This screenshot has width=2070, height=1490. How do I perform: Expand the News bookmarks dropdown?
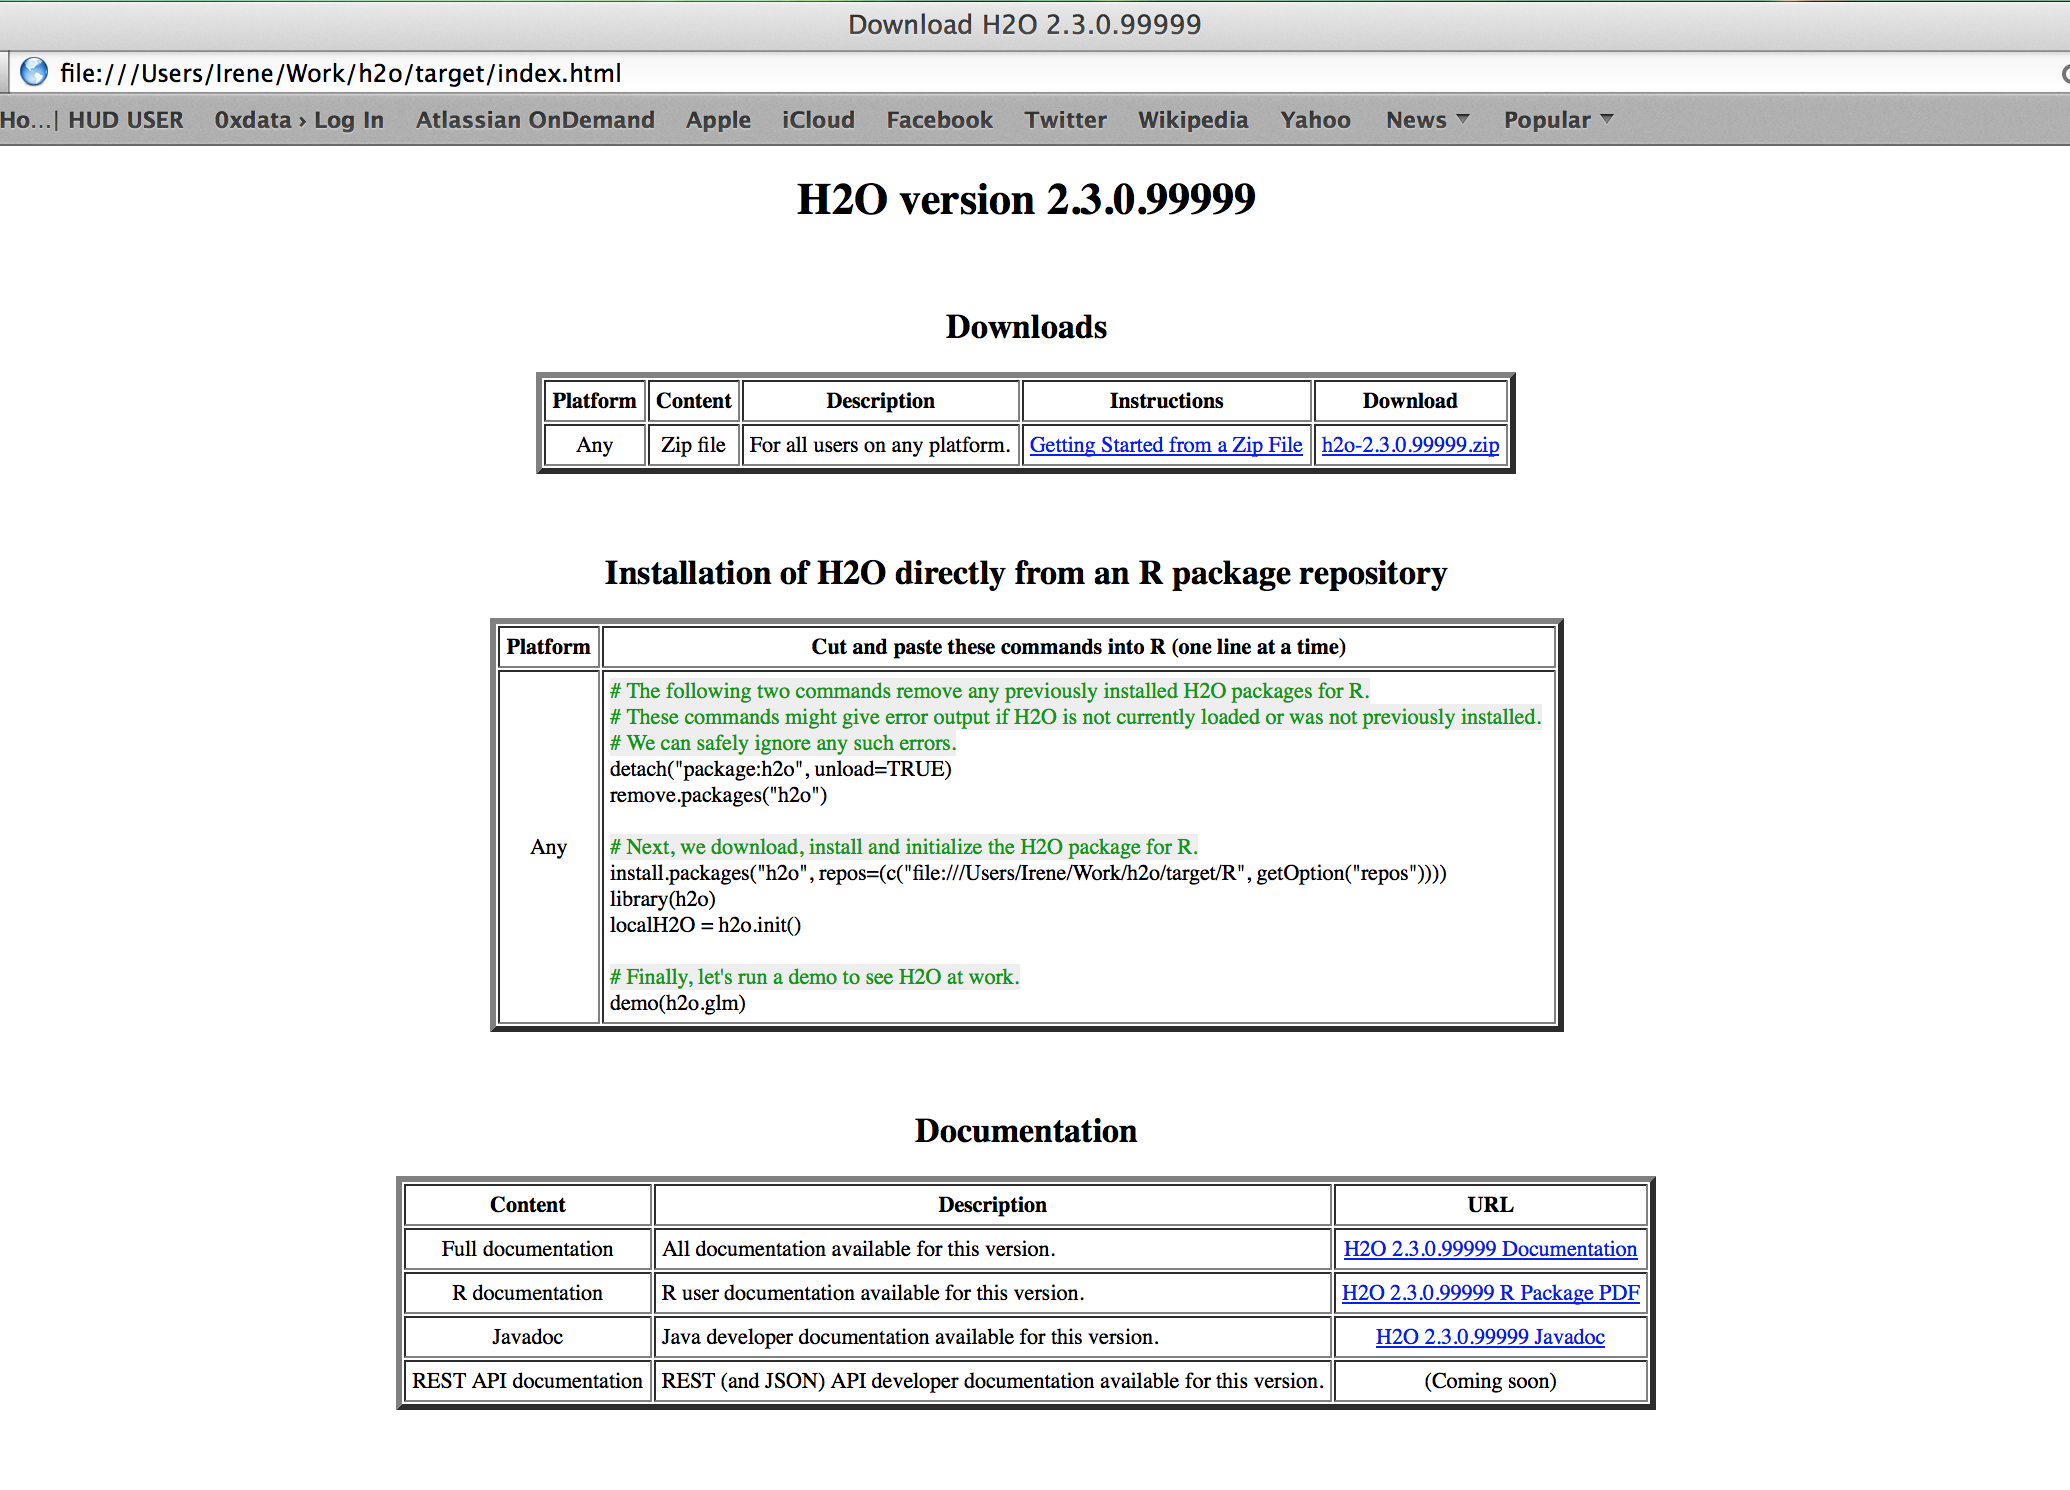click(x=1427, y=120)
